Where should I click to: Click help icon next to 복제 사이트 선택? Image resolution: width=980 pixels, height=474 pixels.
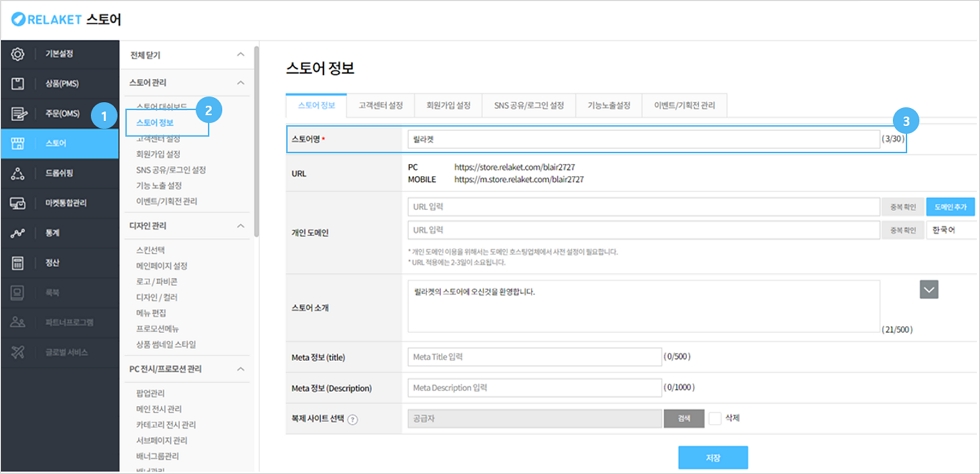pos(381,419)
